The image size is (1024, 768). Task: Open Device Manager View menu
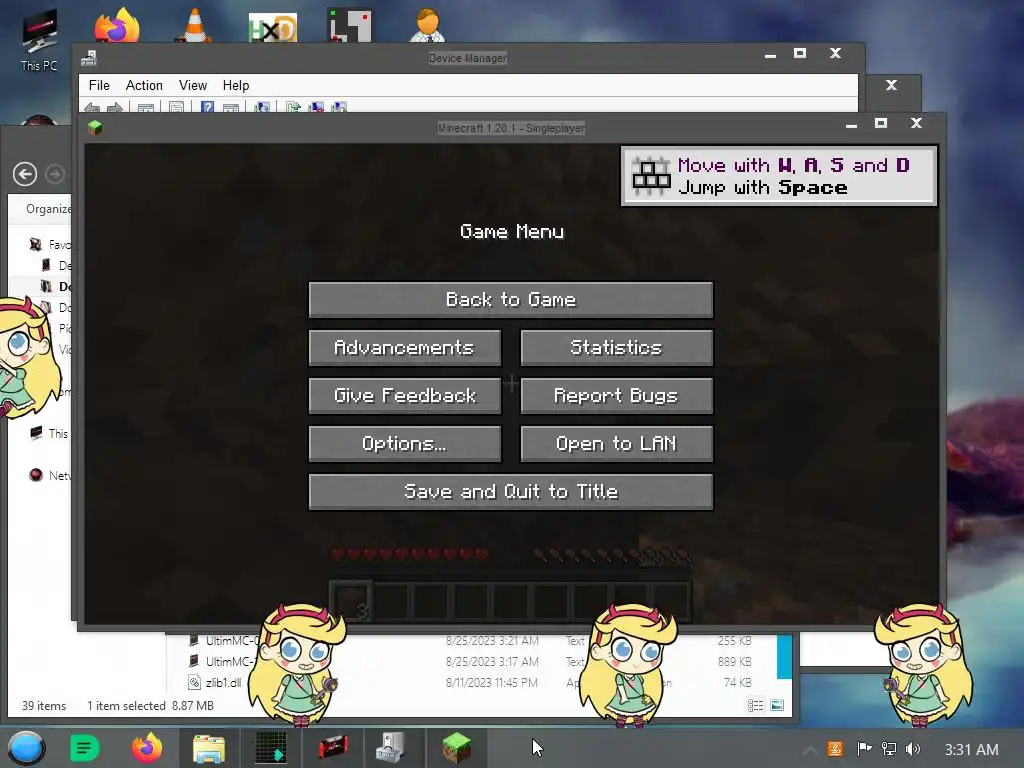[193, 86]
